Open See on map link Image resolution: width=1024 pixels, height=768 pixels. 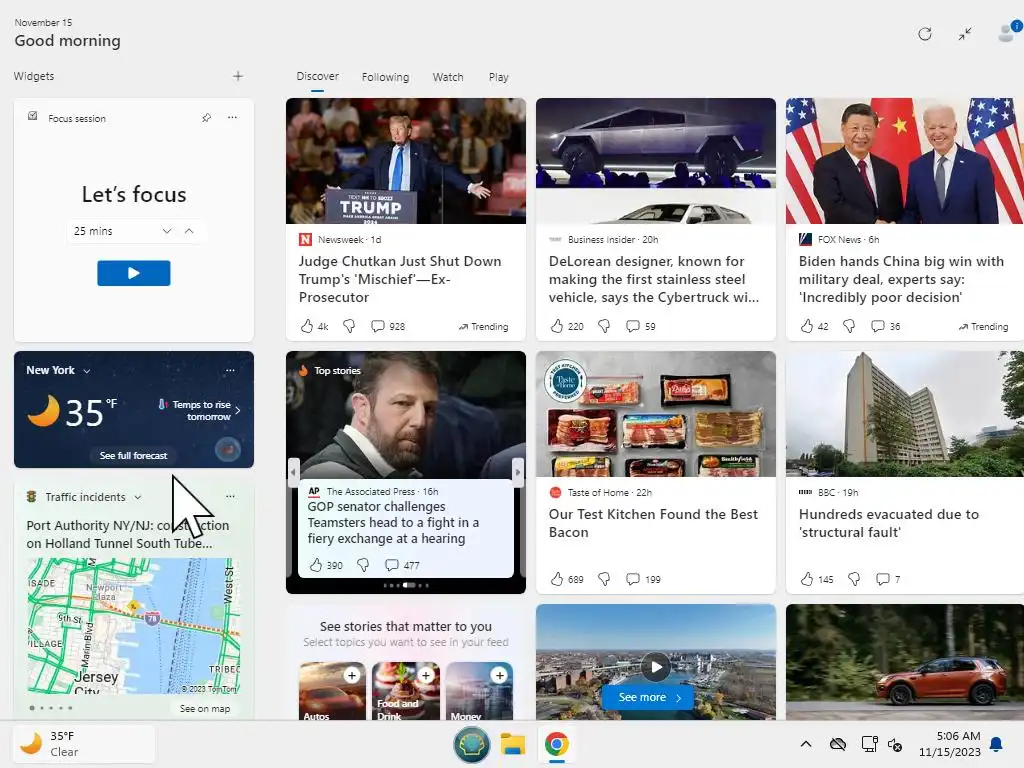[x=205, y=709]
